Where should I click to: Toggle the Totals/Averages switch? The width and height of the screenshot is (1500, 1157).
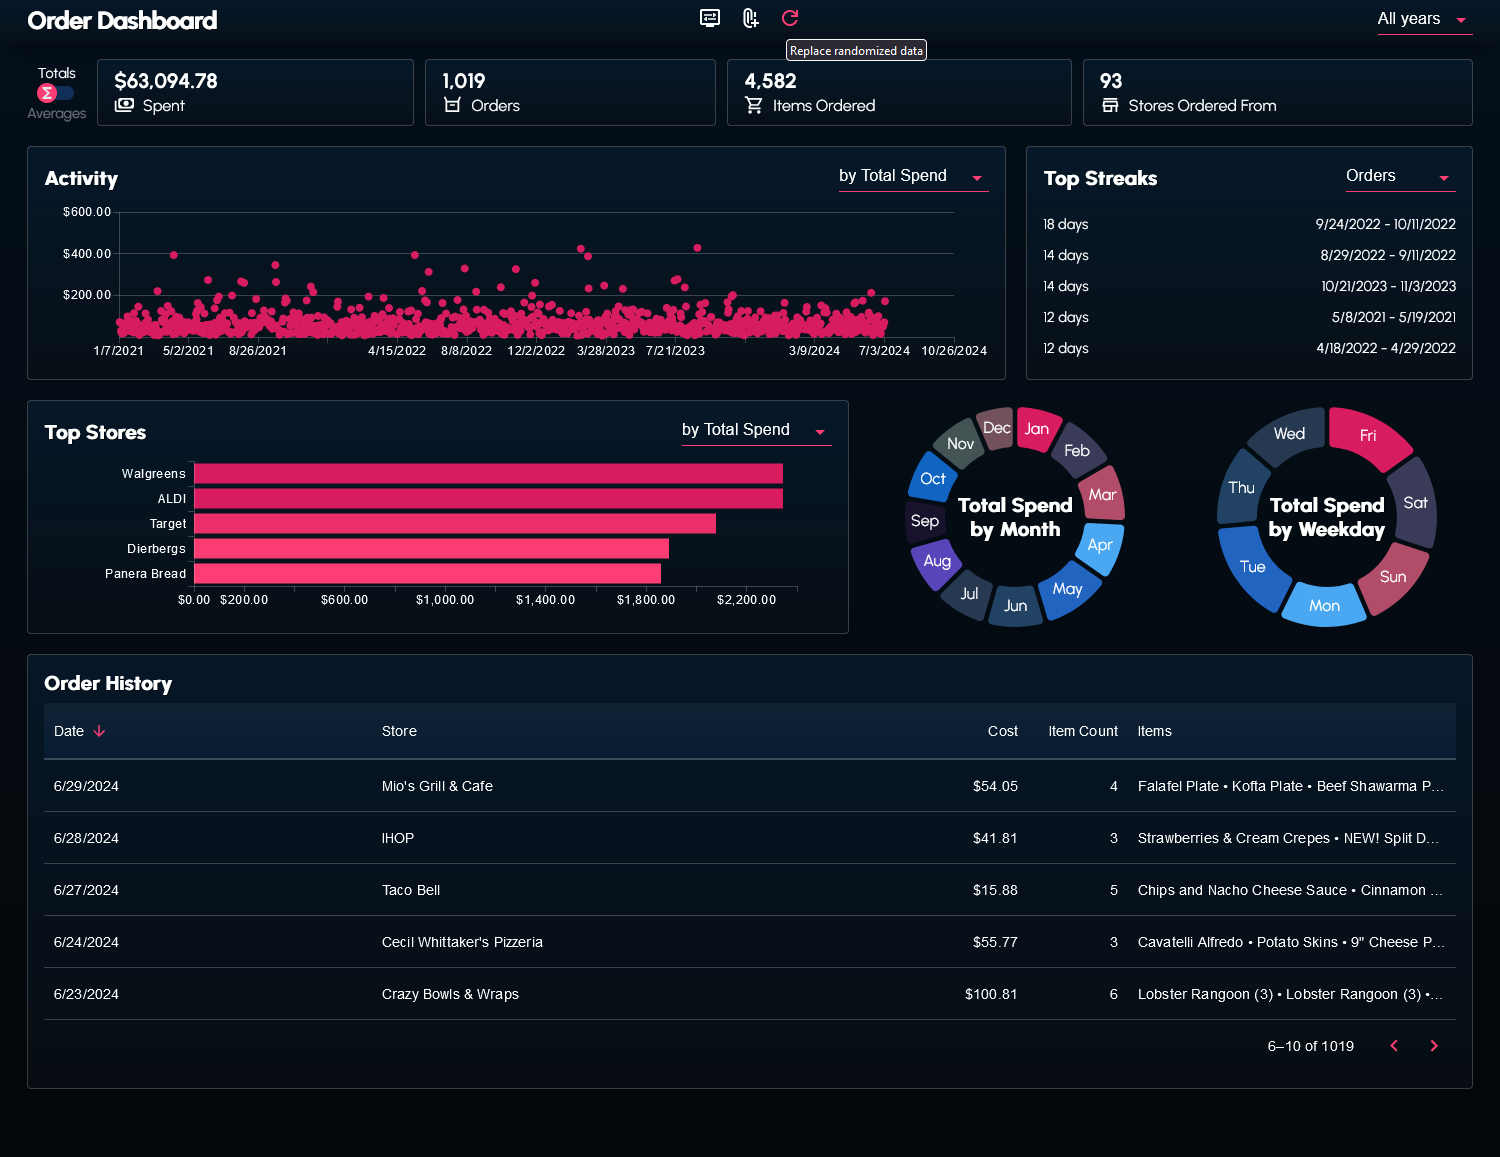point(56,93)
